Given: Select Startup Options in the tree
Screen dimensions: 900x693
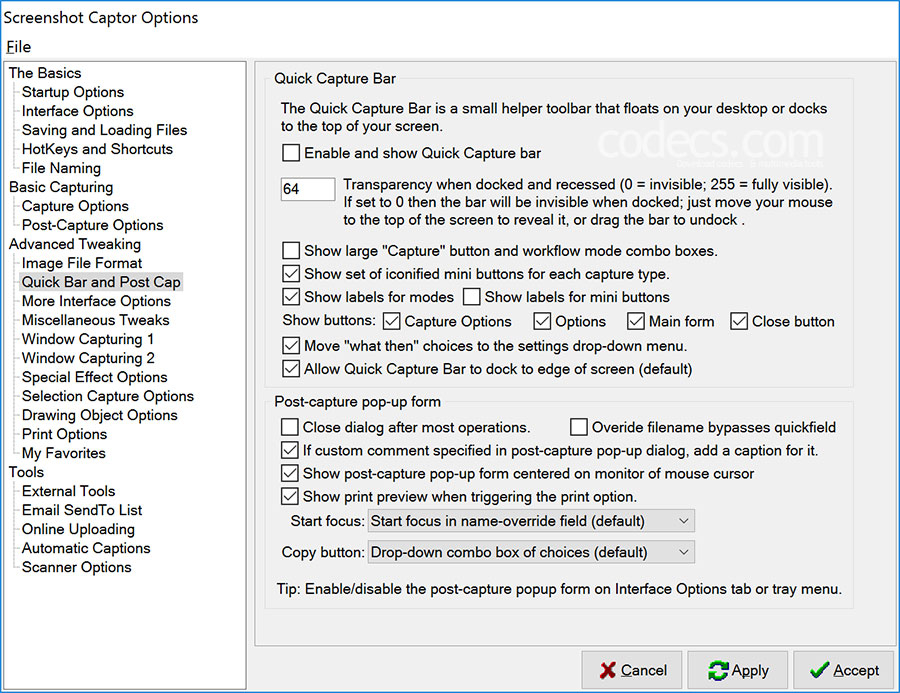Looking at the screenshot, I should [x=73, y=92].
